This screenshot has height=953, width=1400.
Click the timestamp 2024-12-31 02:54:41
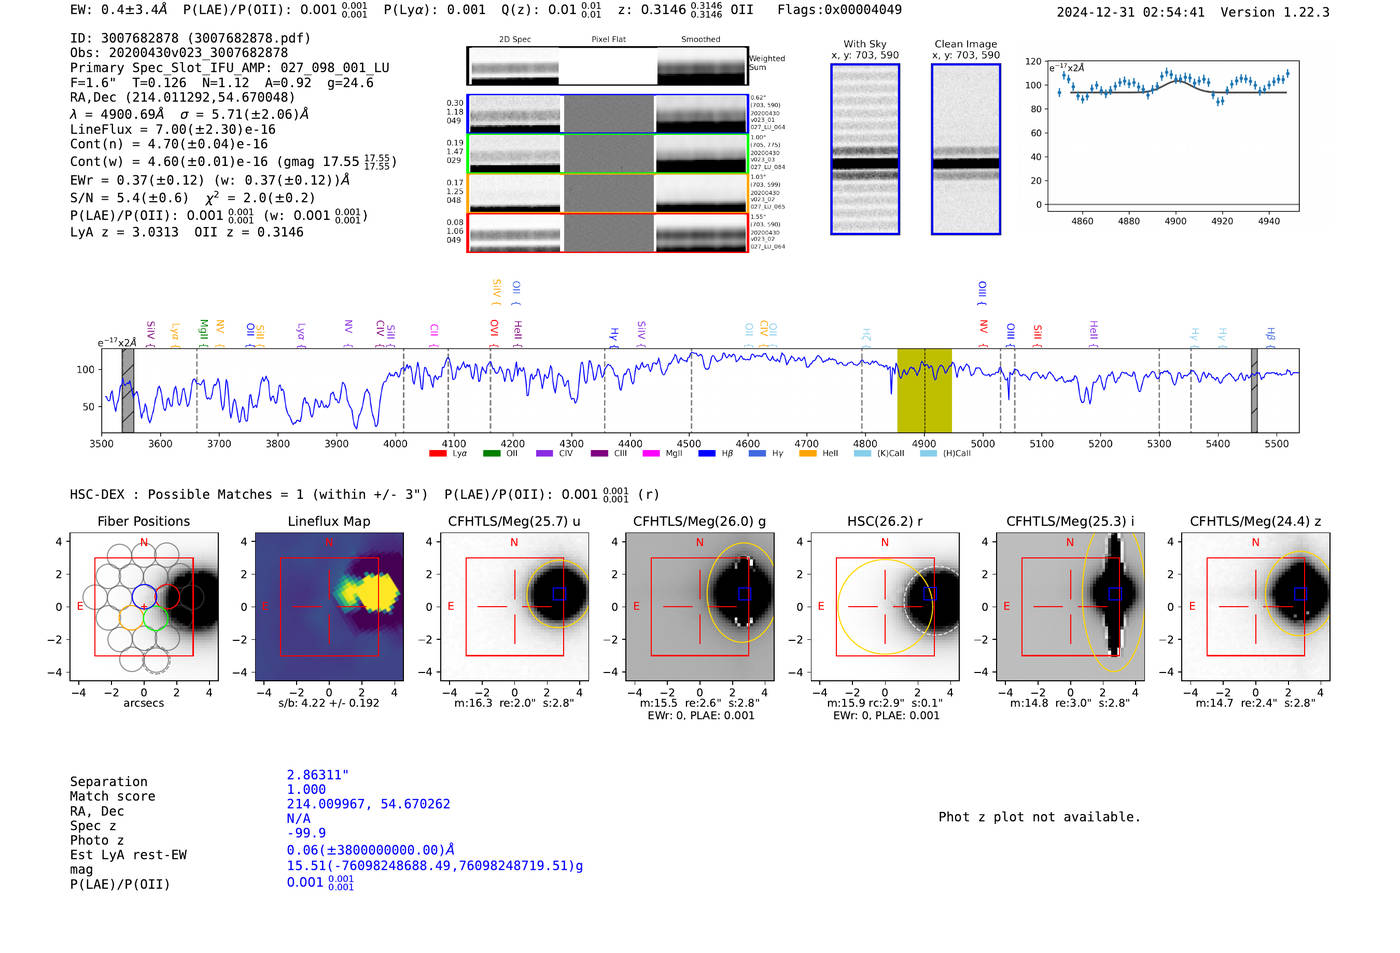tap(1131, 12)
